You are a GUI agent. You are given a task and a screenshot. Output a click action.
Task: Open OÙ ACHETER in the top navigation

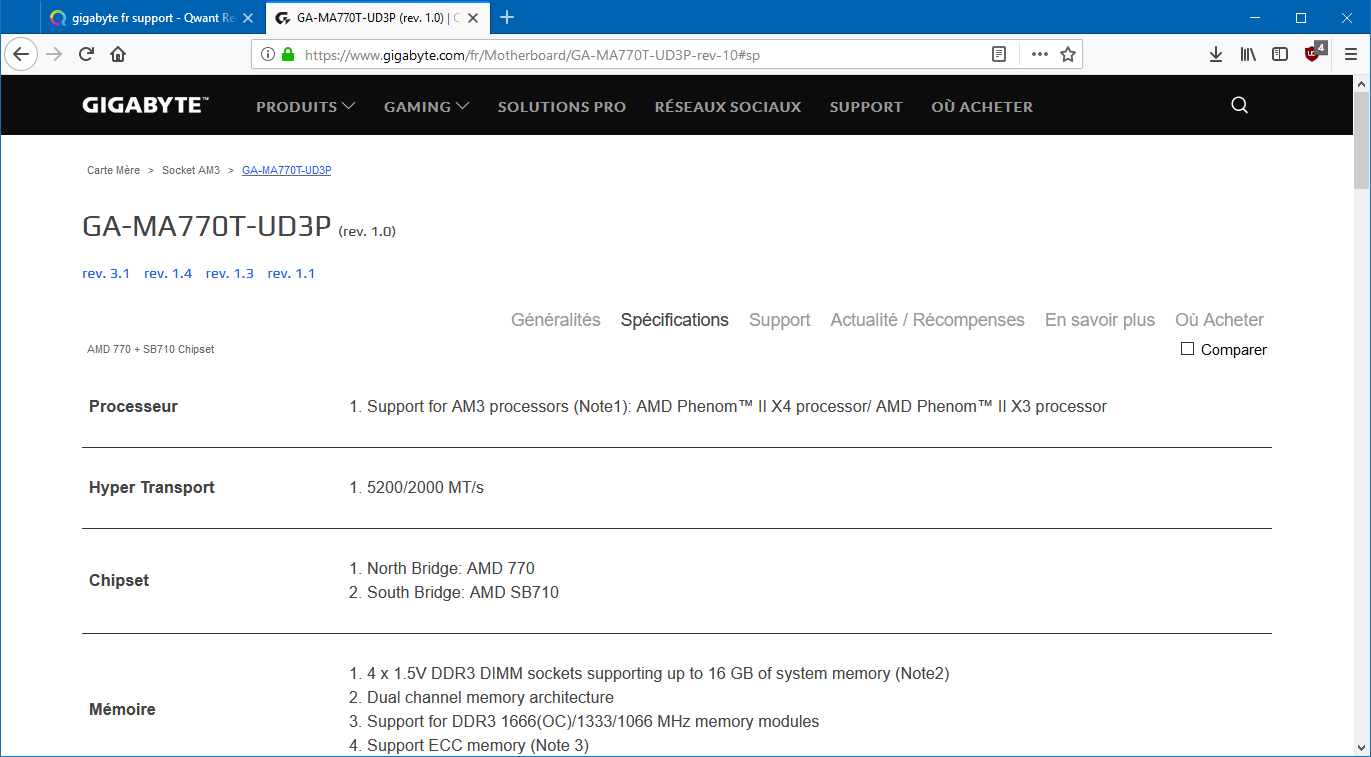(x=982, y=107)
